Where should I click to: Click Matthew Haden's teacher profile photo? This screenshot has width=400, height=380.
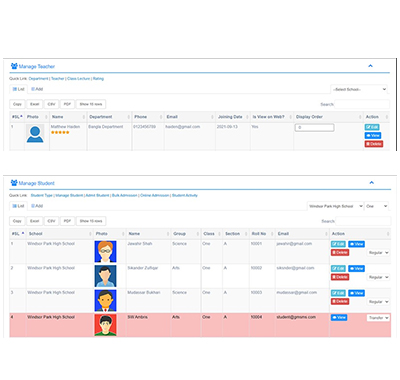35,134
